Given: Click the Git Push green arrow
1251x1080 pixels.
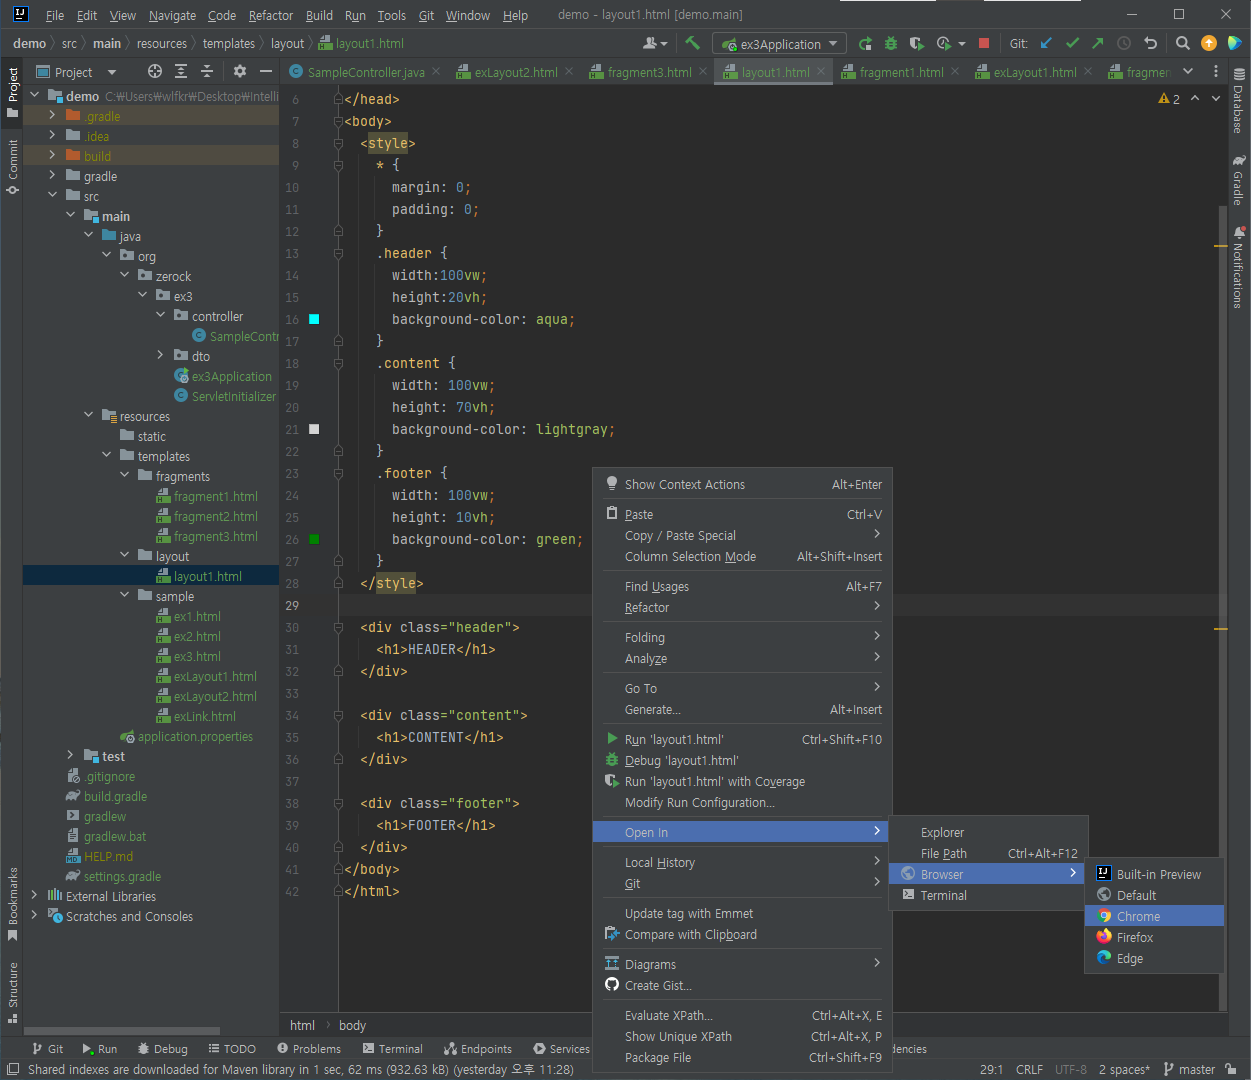Looking at the screenshot, I should click(1098, 43).
